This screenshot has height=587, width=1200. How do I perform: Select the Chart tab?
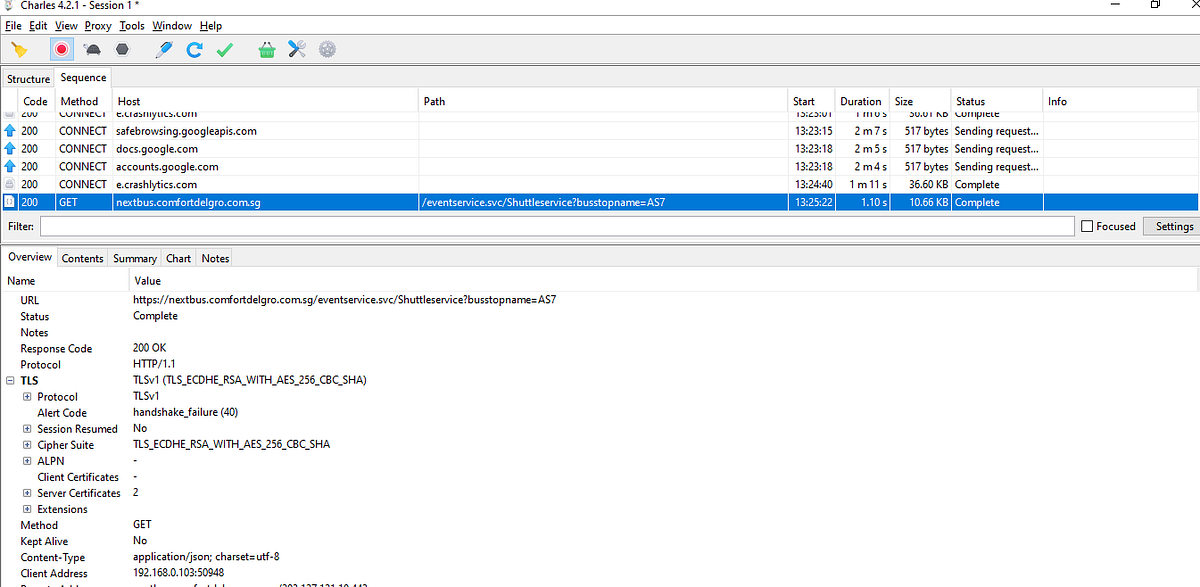[178, 257]
